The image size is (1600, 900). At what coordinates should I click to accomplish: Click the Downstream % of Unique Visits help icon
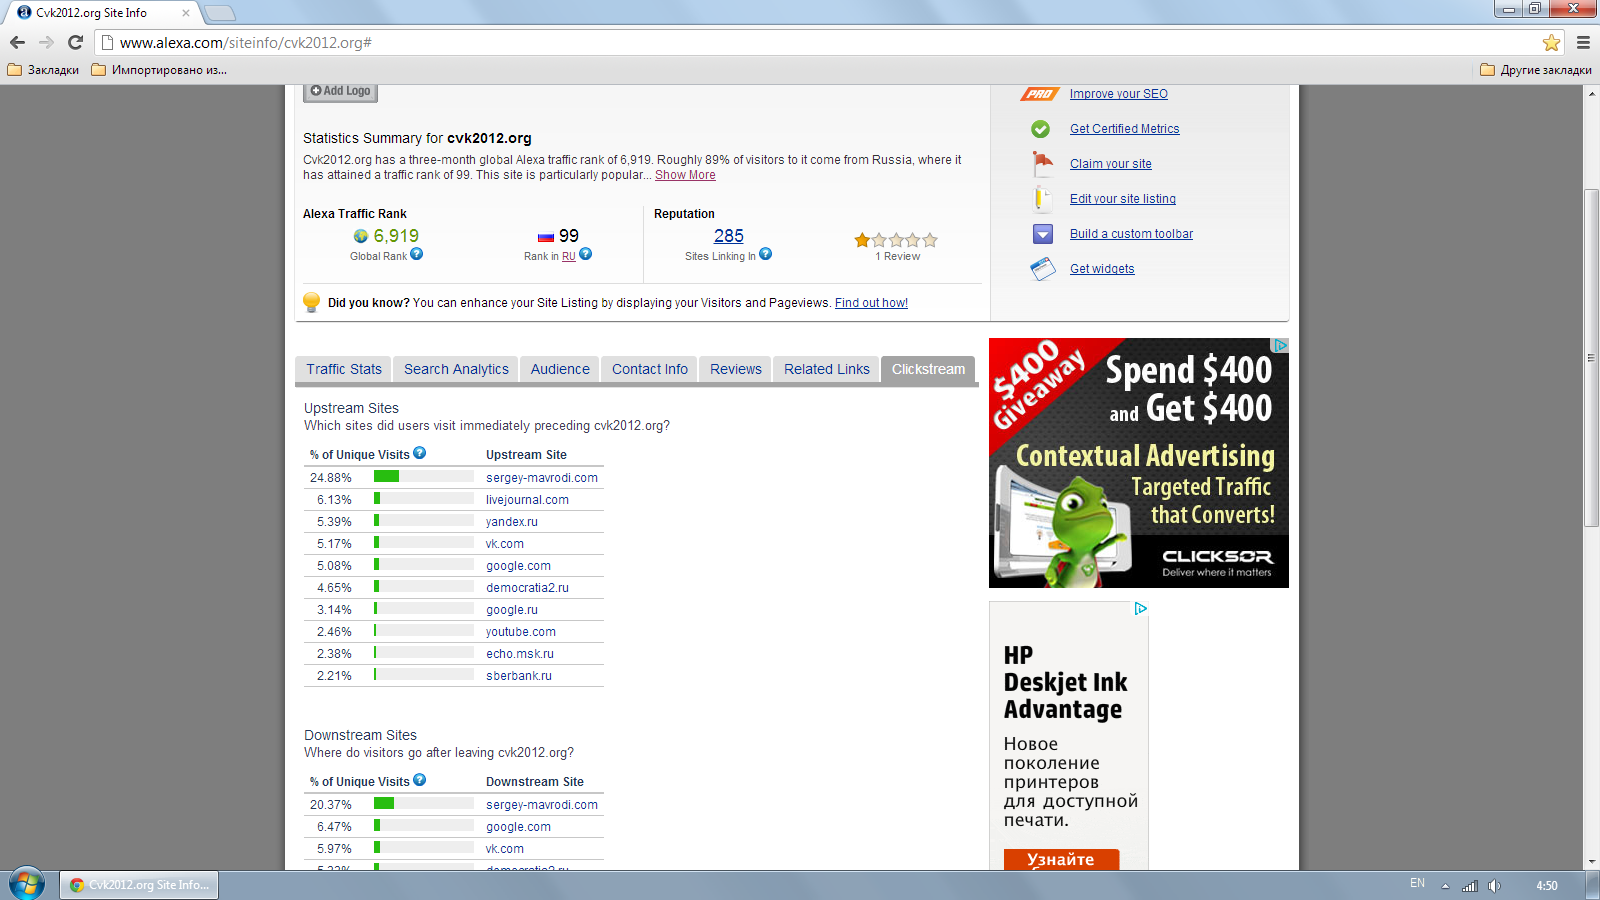pyautogui.click(x=420, y=780)
